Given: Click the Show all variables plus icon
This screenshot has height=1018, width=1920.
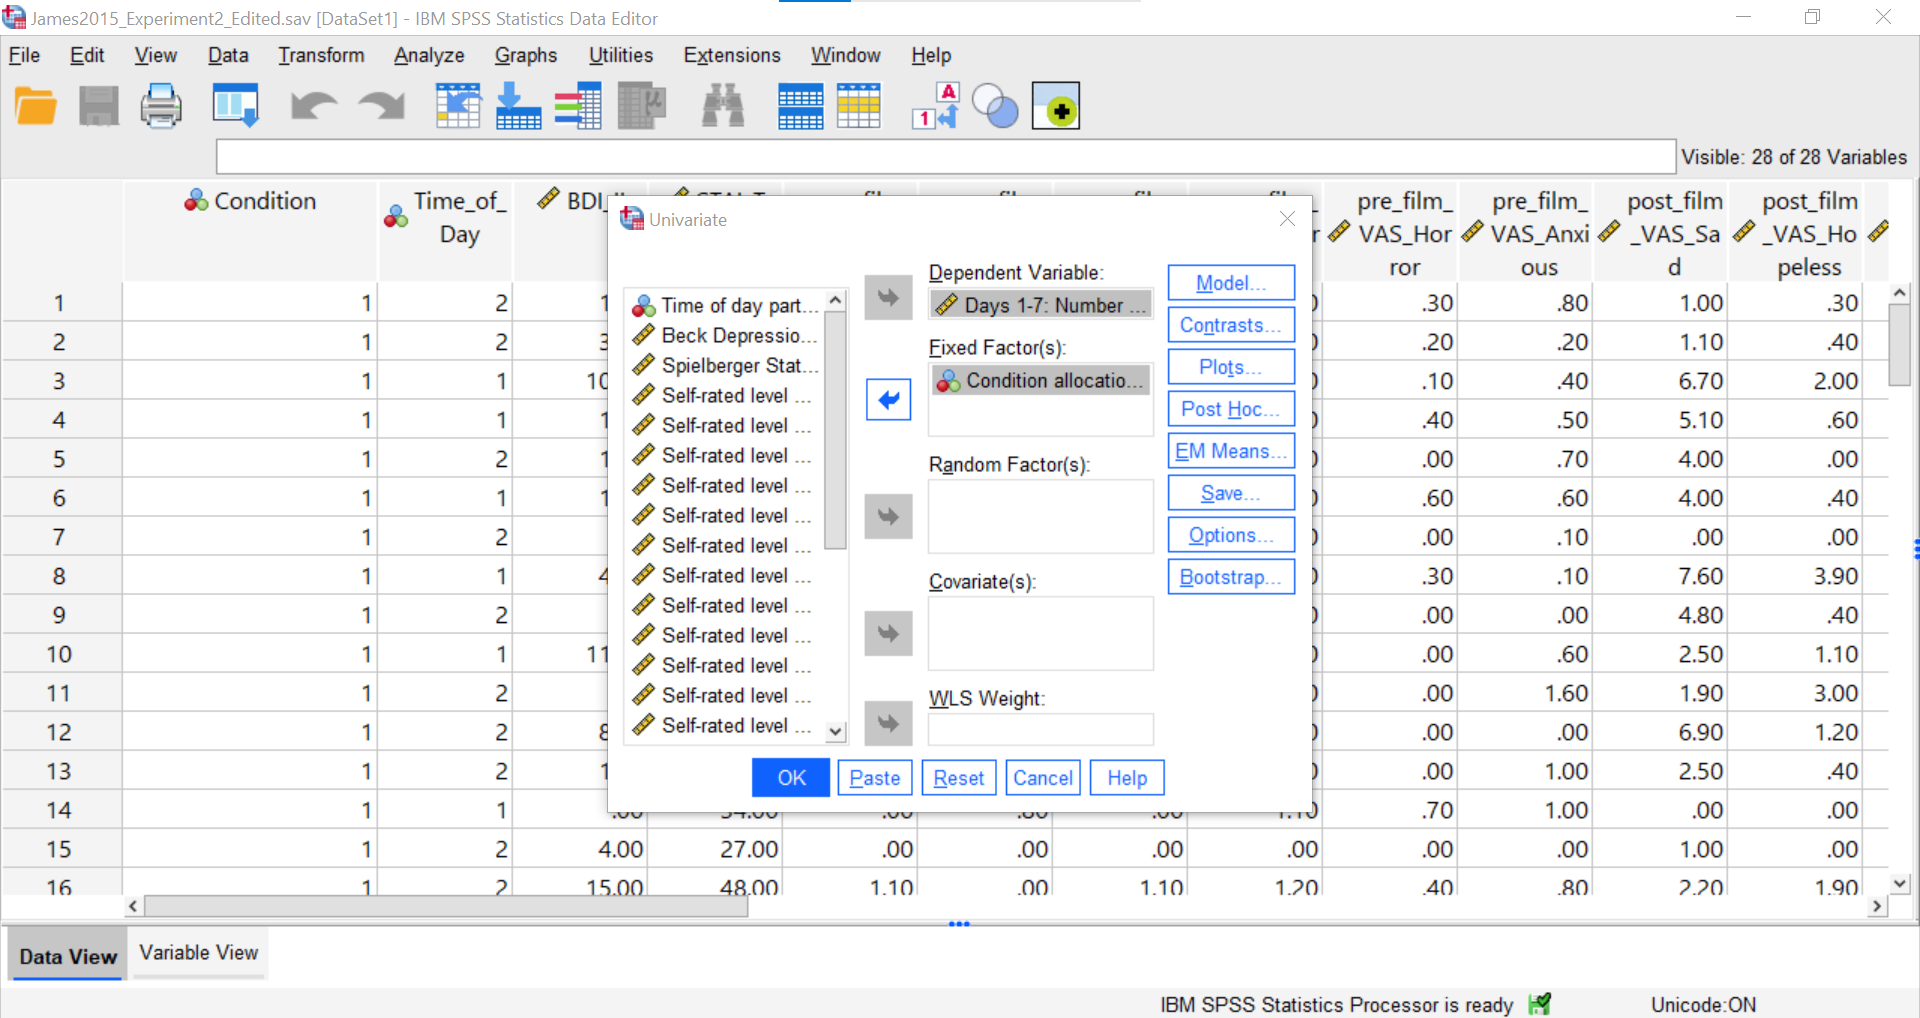Looking at the screenshot, I should pos(1056,106).
